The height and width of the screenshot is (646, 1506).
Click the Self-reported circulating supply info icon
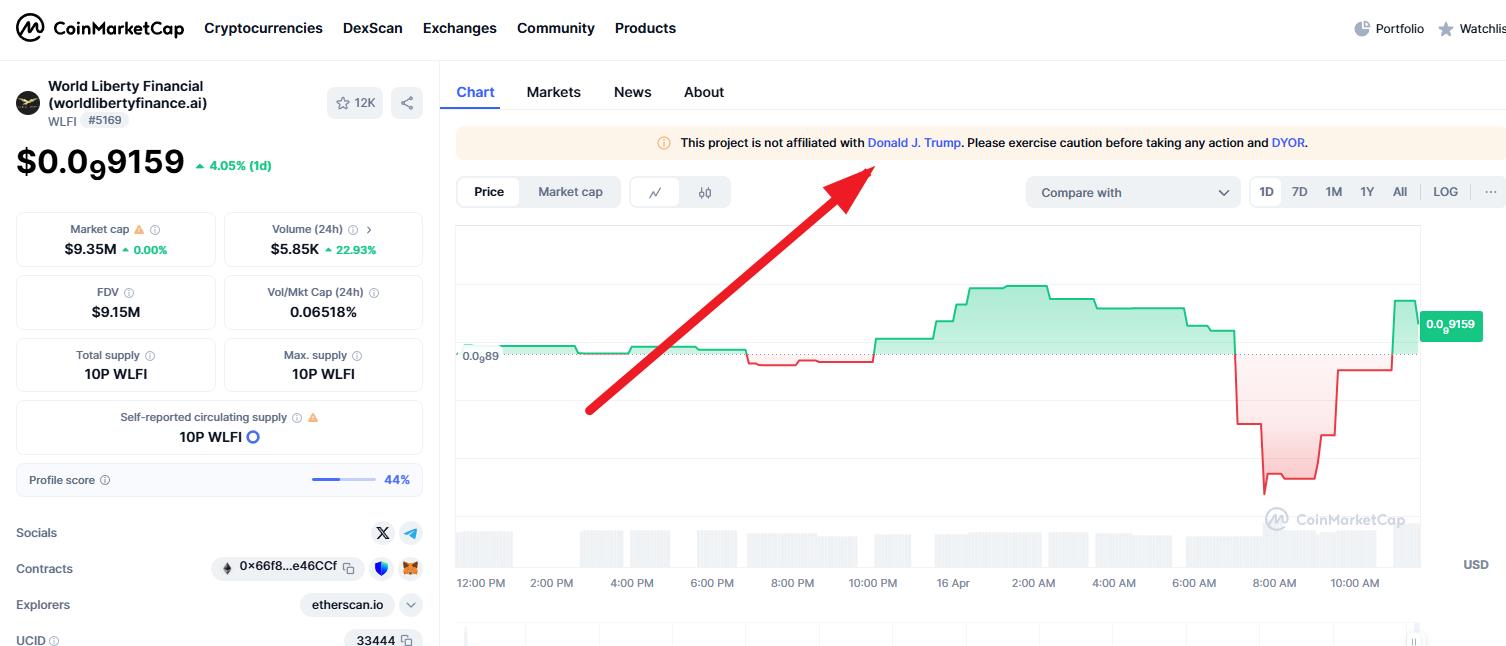(x=297, y=418)
